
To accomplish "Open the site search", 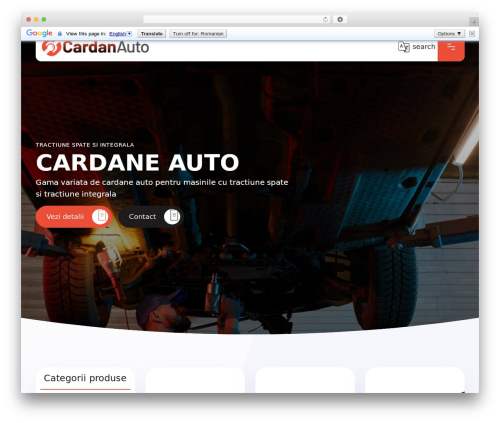I will point(424,47).
